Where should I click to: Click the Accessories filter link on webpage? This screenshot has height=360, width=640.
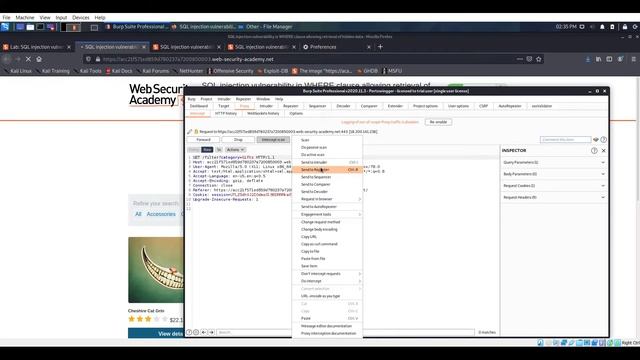161,214
